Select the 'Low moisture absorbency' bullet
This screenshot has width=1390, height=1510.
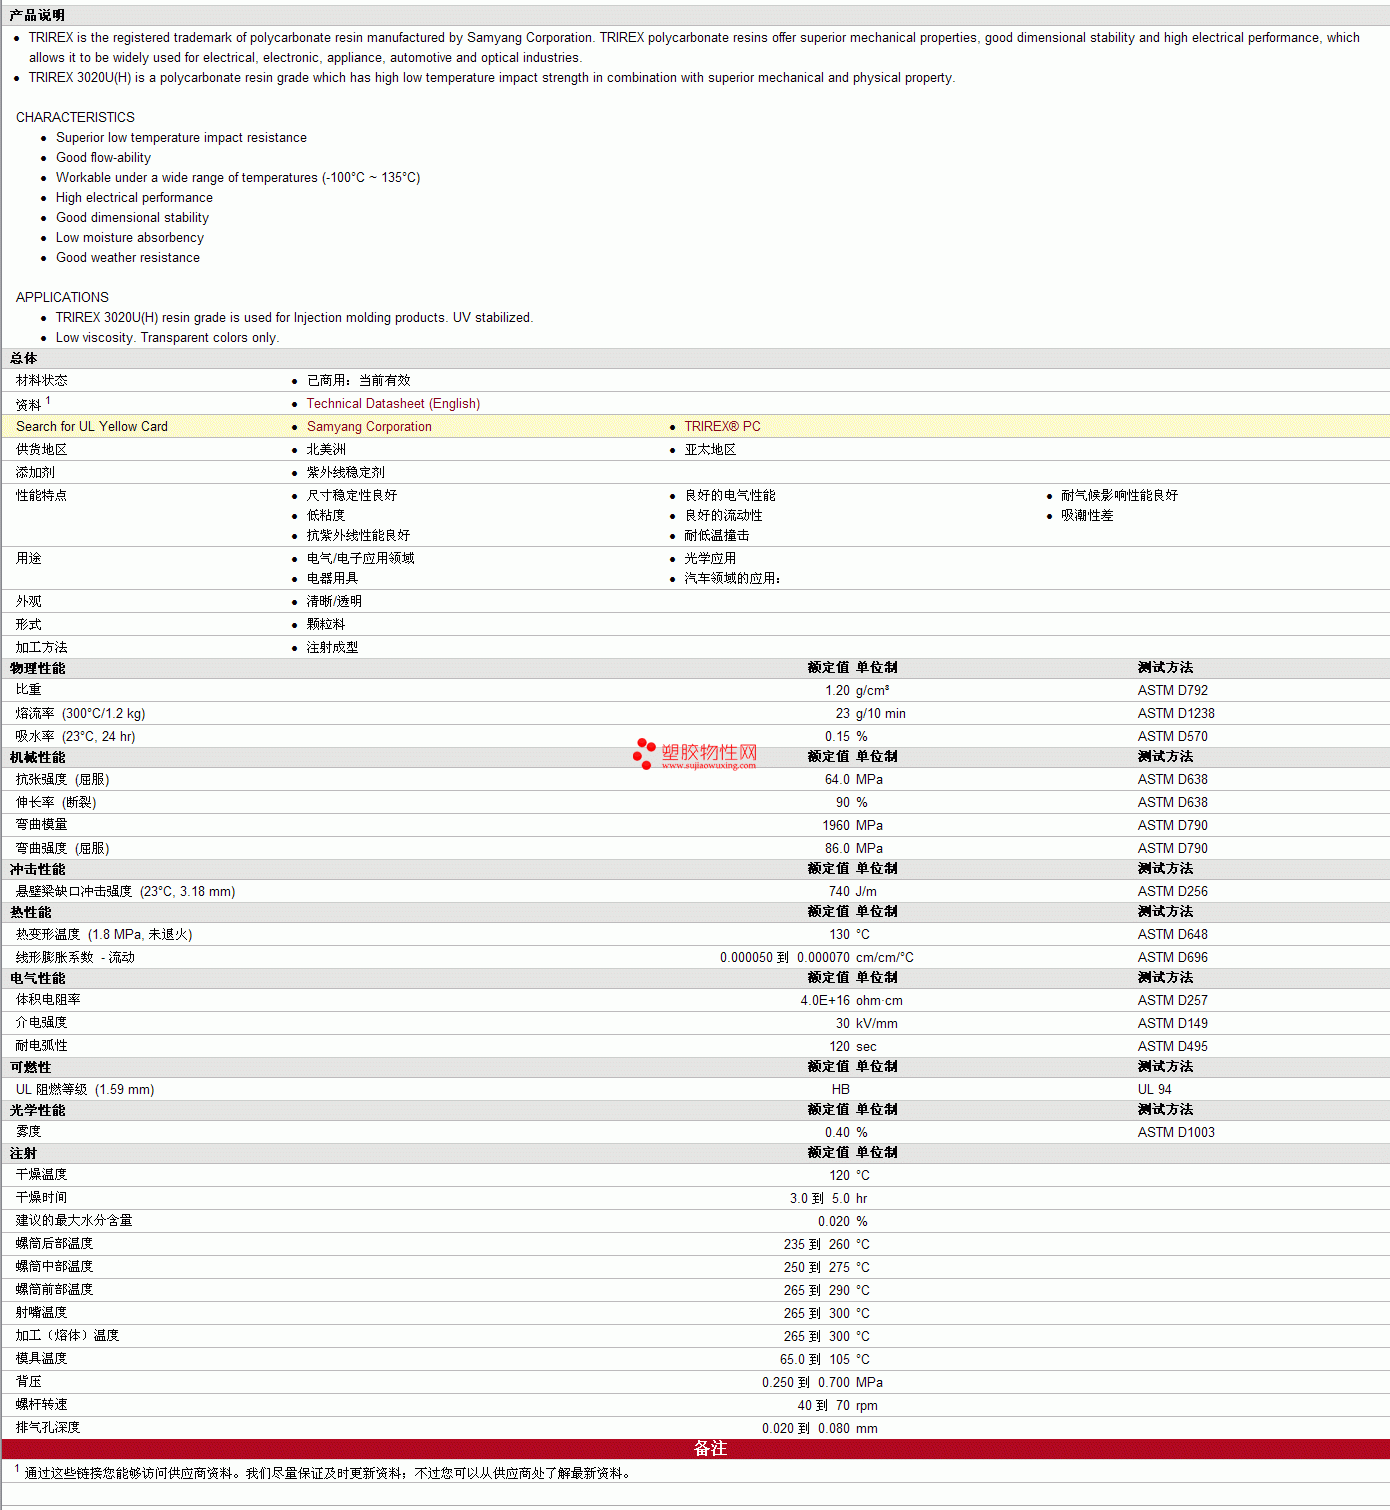pyautogui.click(x=129, y=238)
